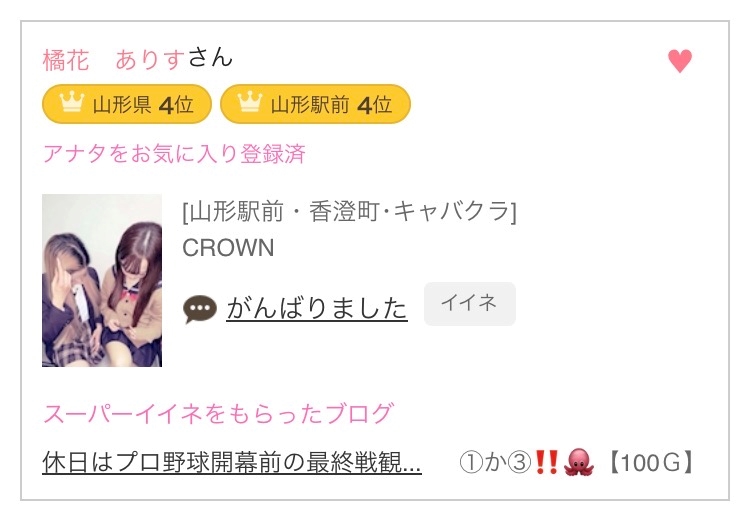Click the octopus emoji icon
This screenshot has width=750, height=521.
pos(579,462)
